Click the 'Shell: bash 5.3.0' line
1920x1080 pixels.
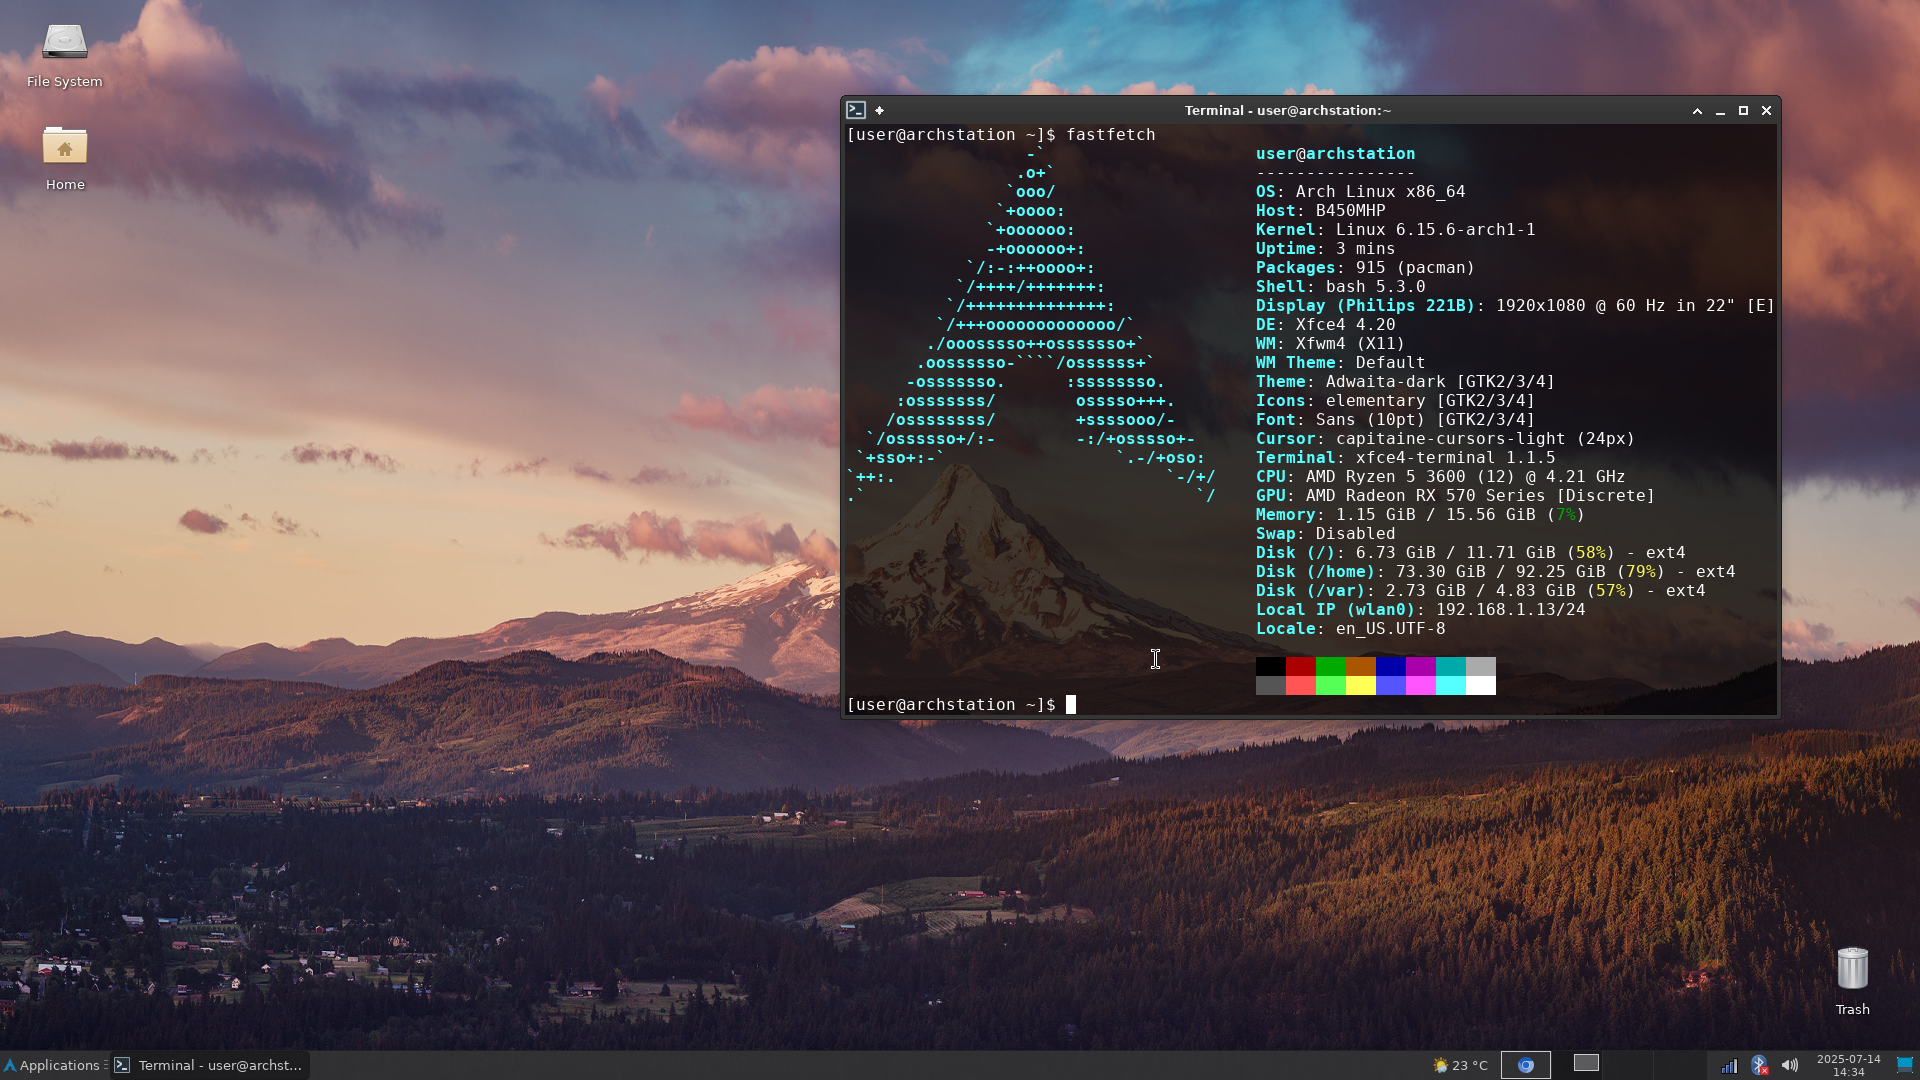point(1341,287)
